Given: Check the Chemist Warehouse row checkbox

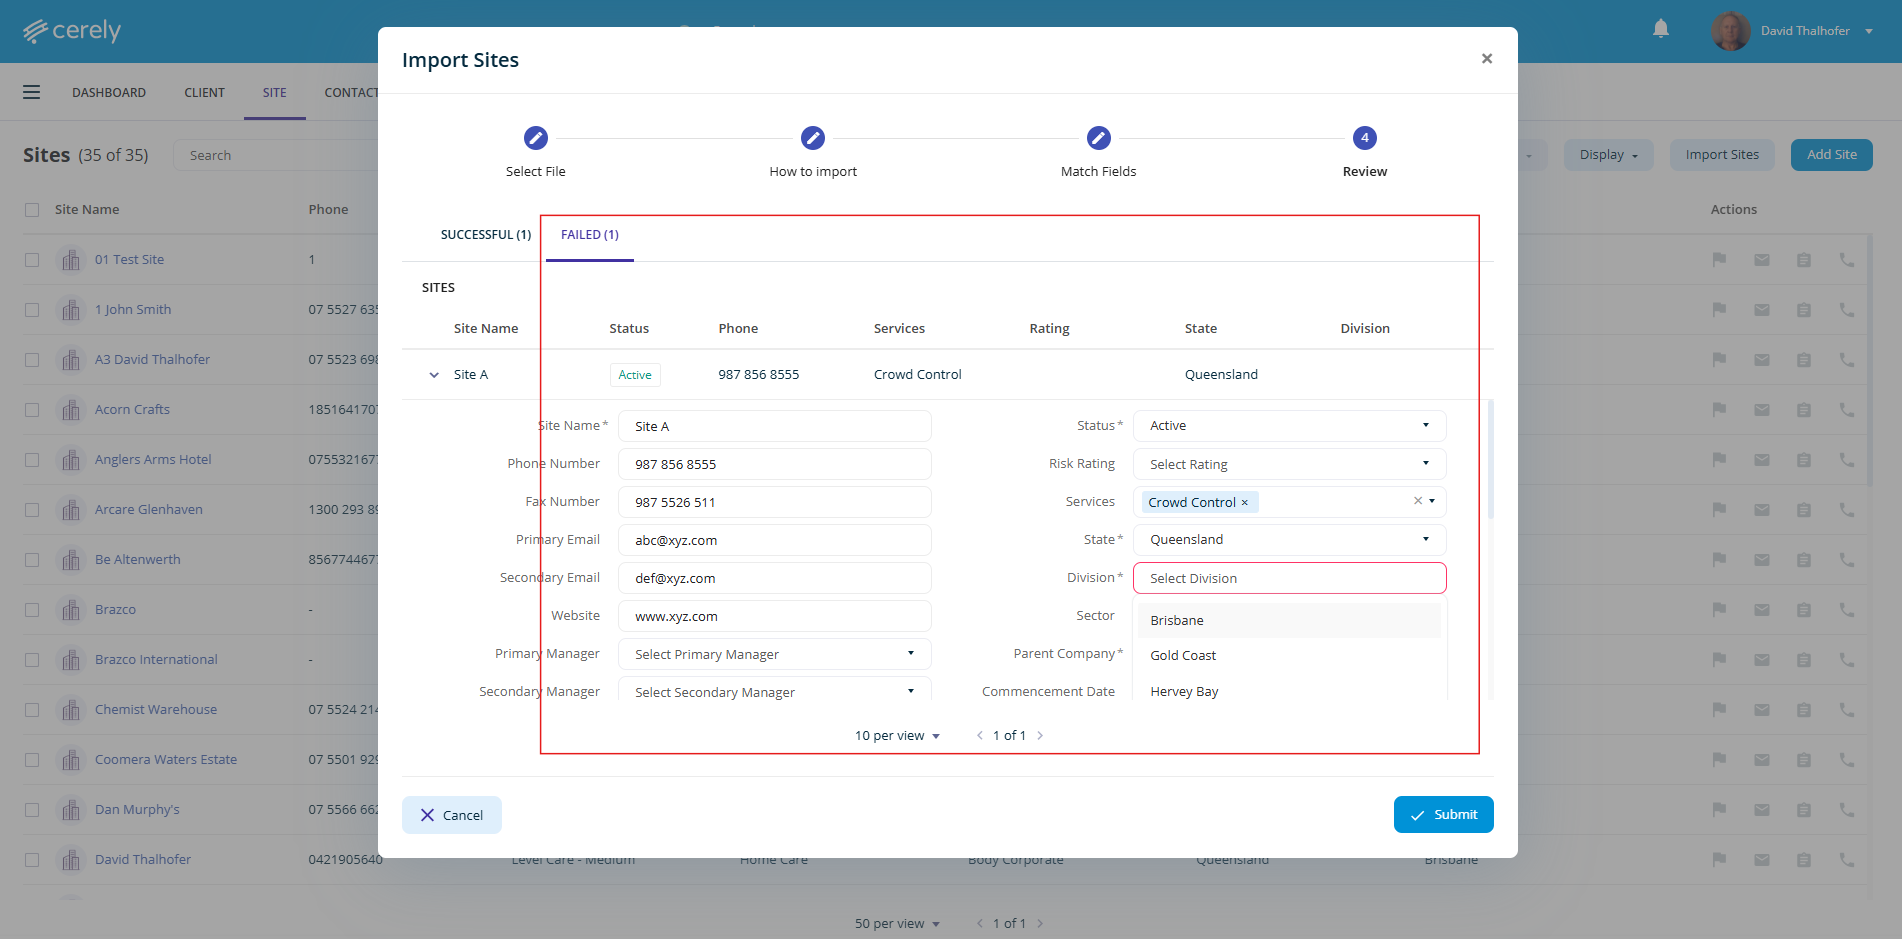Looking at the screenshot, I should (32, 710).
